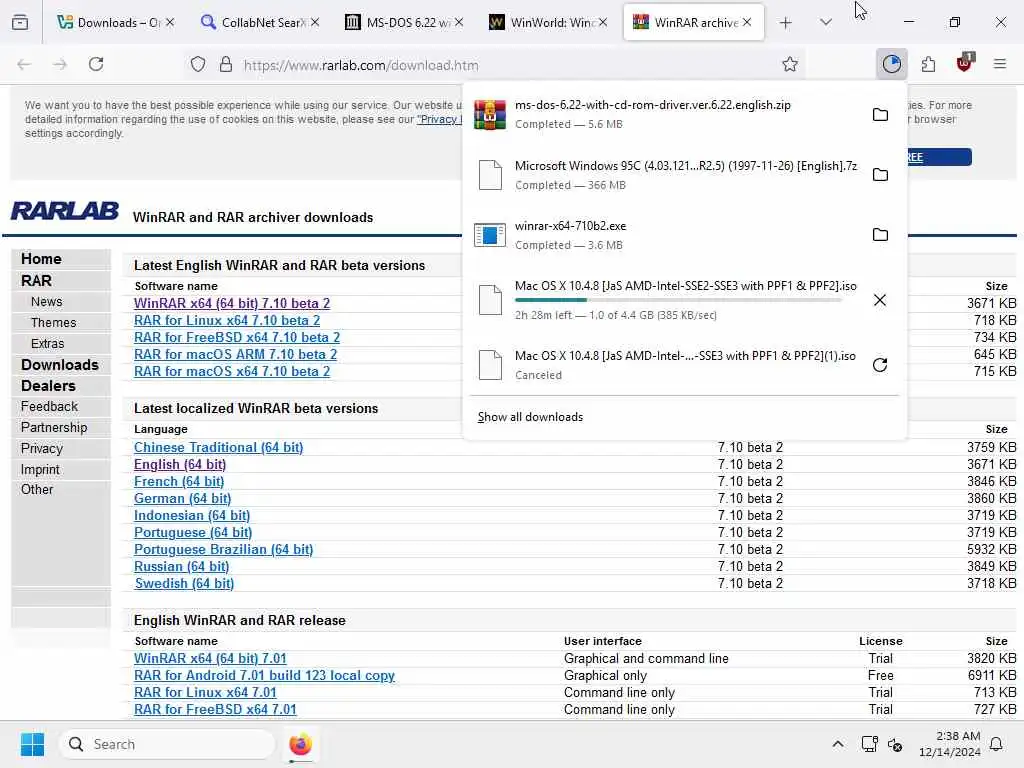Open a new tab with plus button

pos(786,23)
